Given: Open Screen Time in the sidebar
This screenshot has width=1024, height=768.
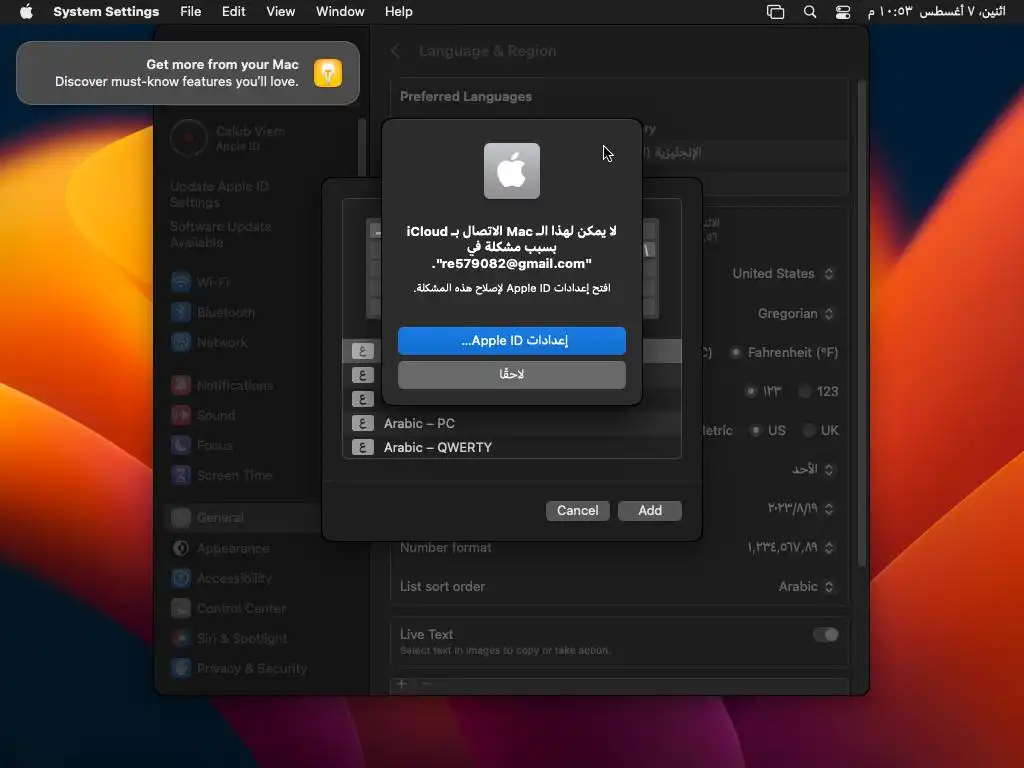Looking at the screenshot, I should pyautogui.click(x=221, y=475).
